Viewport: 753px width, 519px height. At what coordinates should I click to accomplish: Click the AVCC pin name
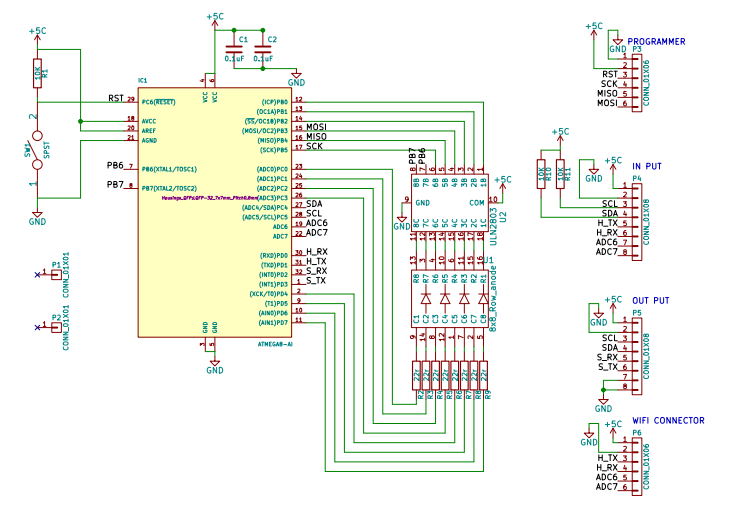pyautogui.click(x=149, y=121)
